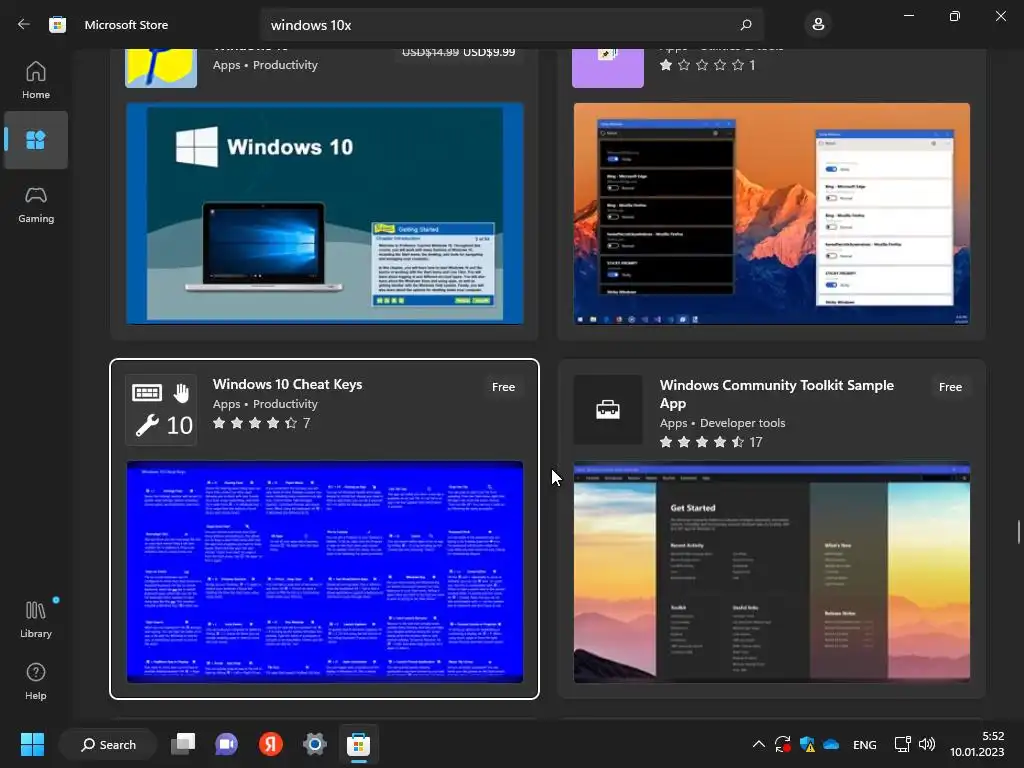
Task: Click Microsoft Store icon in taskbar
Action: [x=358, y=744]
